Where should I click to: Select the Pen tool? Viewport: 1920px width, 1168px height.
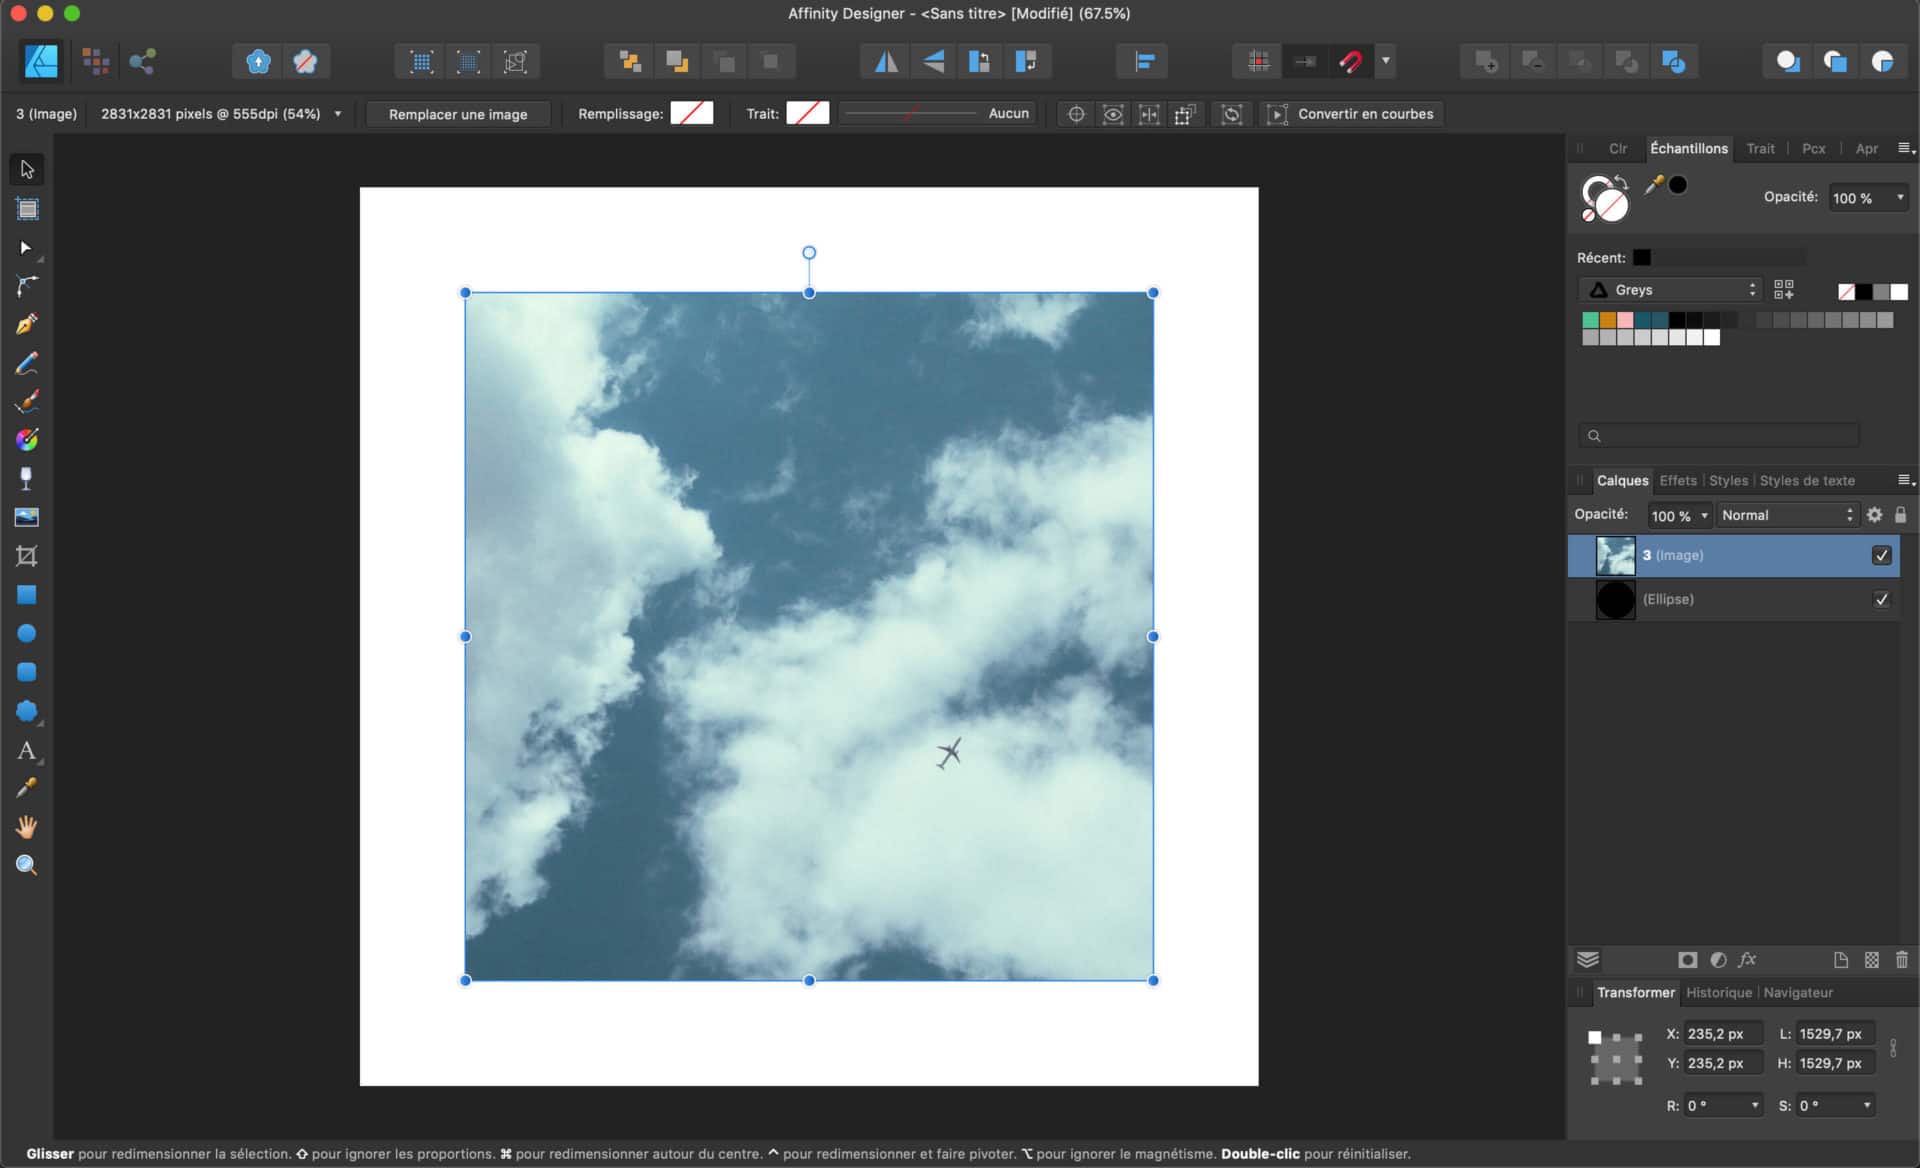[x=26, y=323]
